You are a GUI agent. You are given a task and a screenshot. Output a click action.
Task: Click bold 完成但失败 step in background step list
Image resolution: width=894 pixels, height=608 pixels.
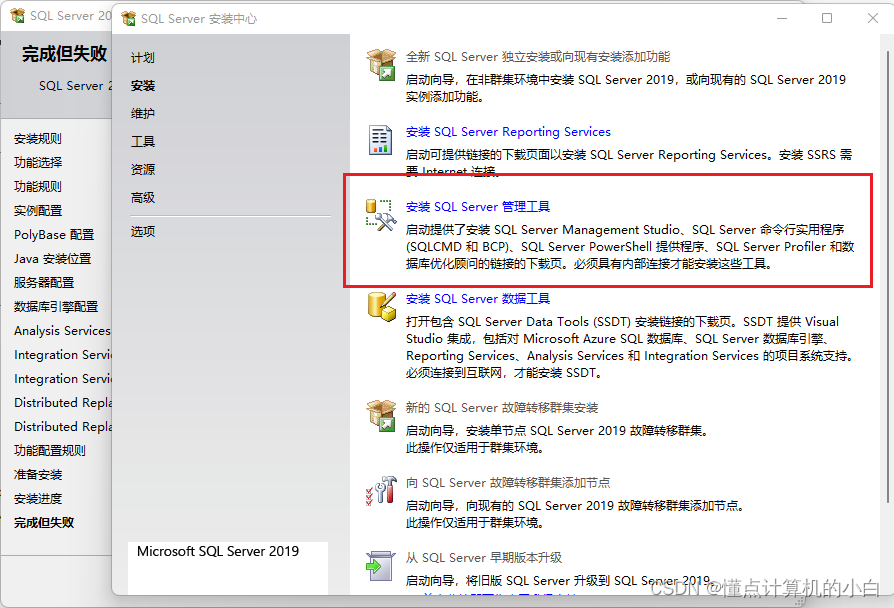[x=44, y=522]
